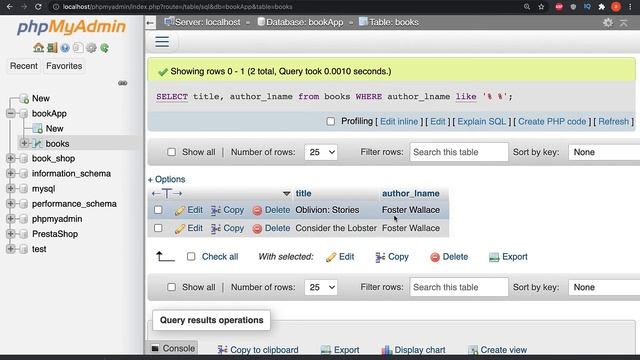Screen dimensions: 640x360
Task: Go back in the browser
Action: 10,7
